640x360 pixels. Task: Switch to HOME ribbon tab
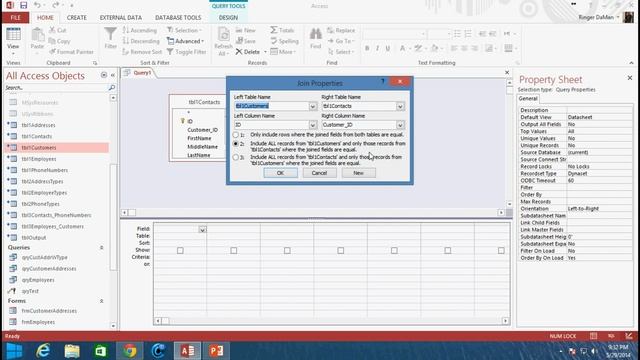[45, 18]
